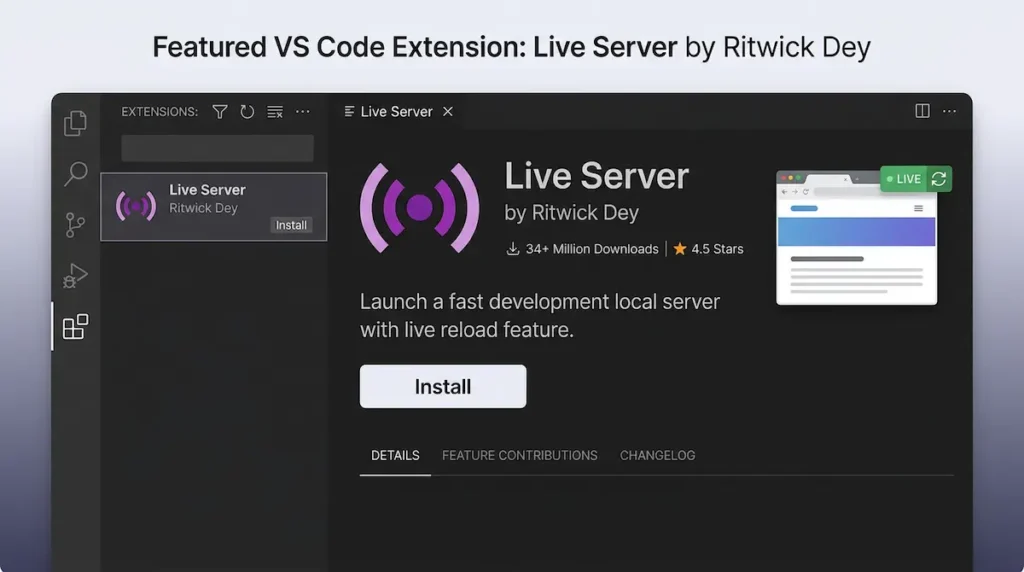Clear extensions search results icon
This screenshot has height=572, width=1024.
coord(275,112)
